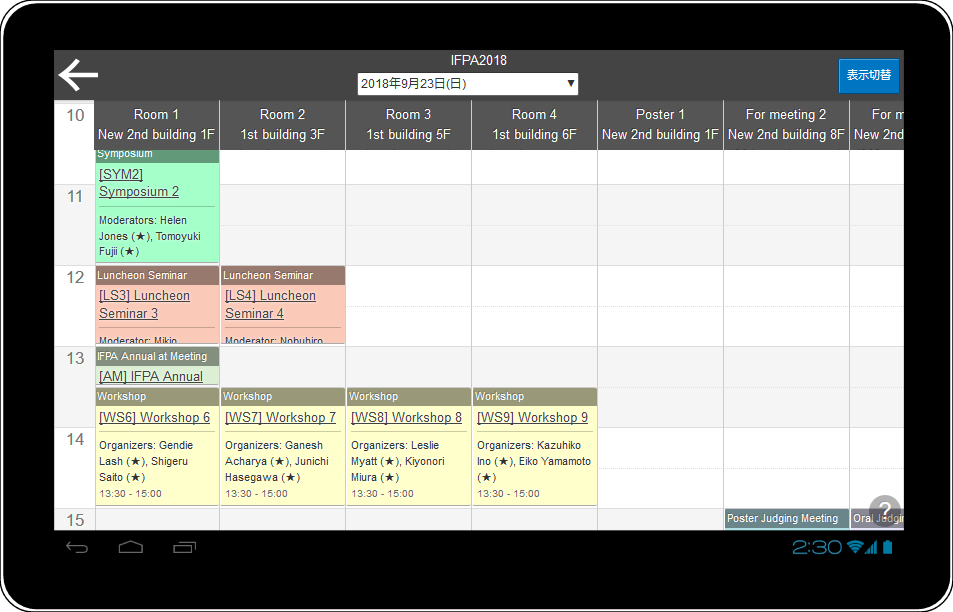Screen dimensions: 953x612
Task: Click the 表示切替 display switch button
Action: click(x=869, y=75)
